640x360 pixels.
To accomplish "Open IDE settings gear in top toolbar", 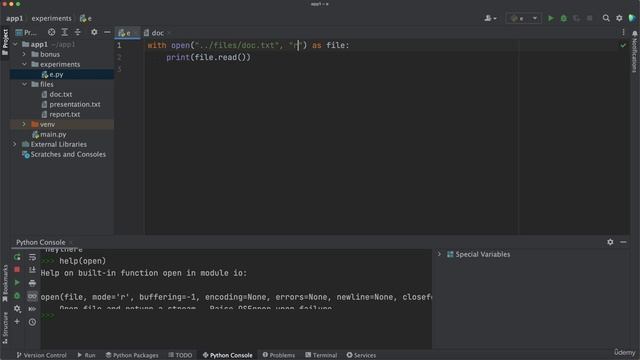I will pyautogui.click(x=619, y=18).
